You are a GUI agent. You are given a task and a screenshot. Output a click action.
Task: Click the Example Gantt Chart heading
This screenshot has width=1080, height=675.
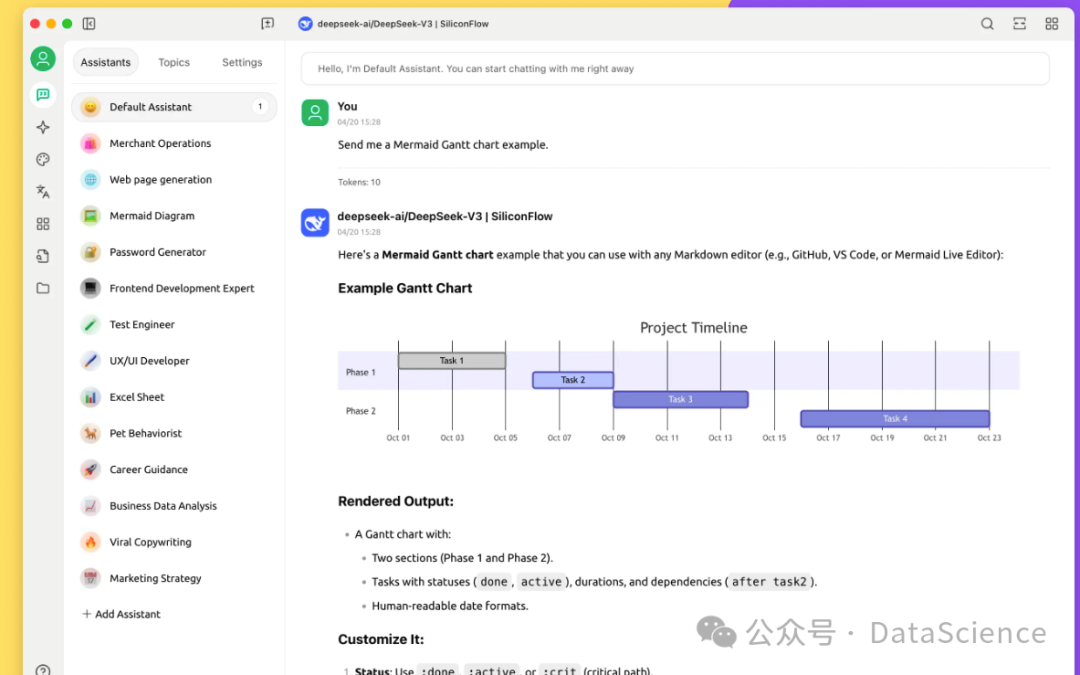[405, 289]
